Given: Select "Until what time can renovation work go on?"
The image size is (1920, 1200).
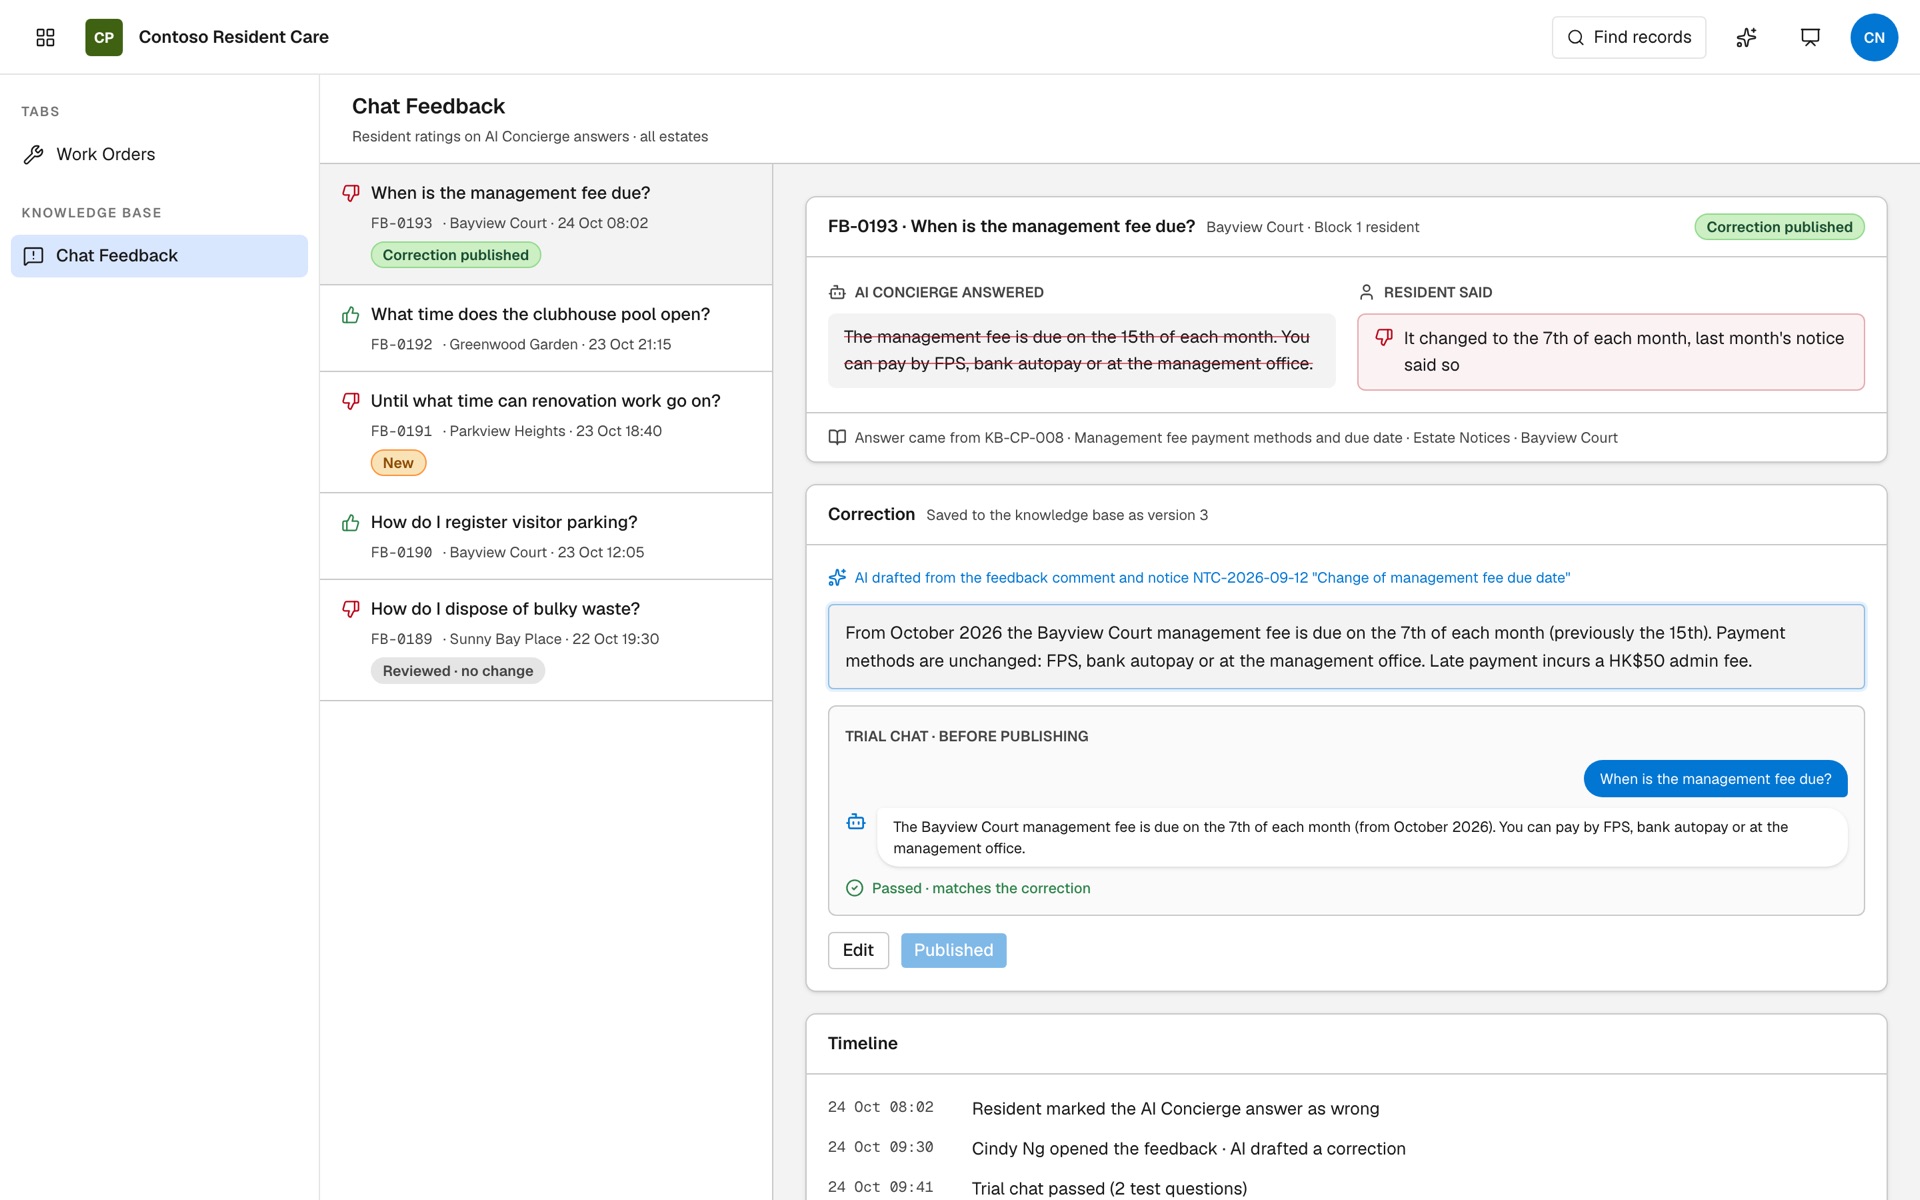Looking at the screenshot, I should coord(546,433).
